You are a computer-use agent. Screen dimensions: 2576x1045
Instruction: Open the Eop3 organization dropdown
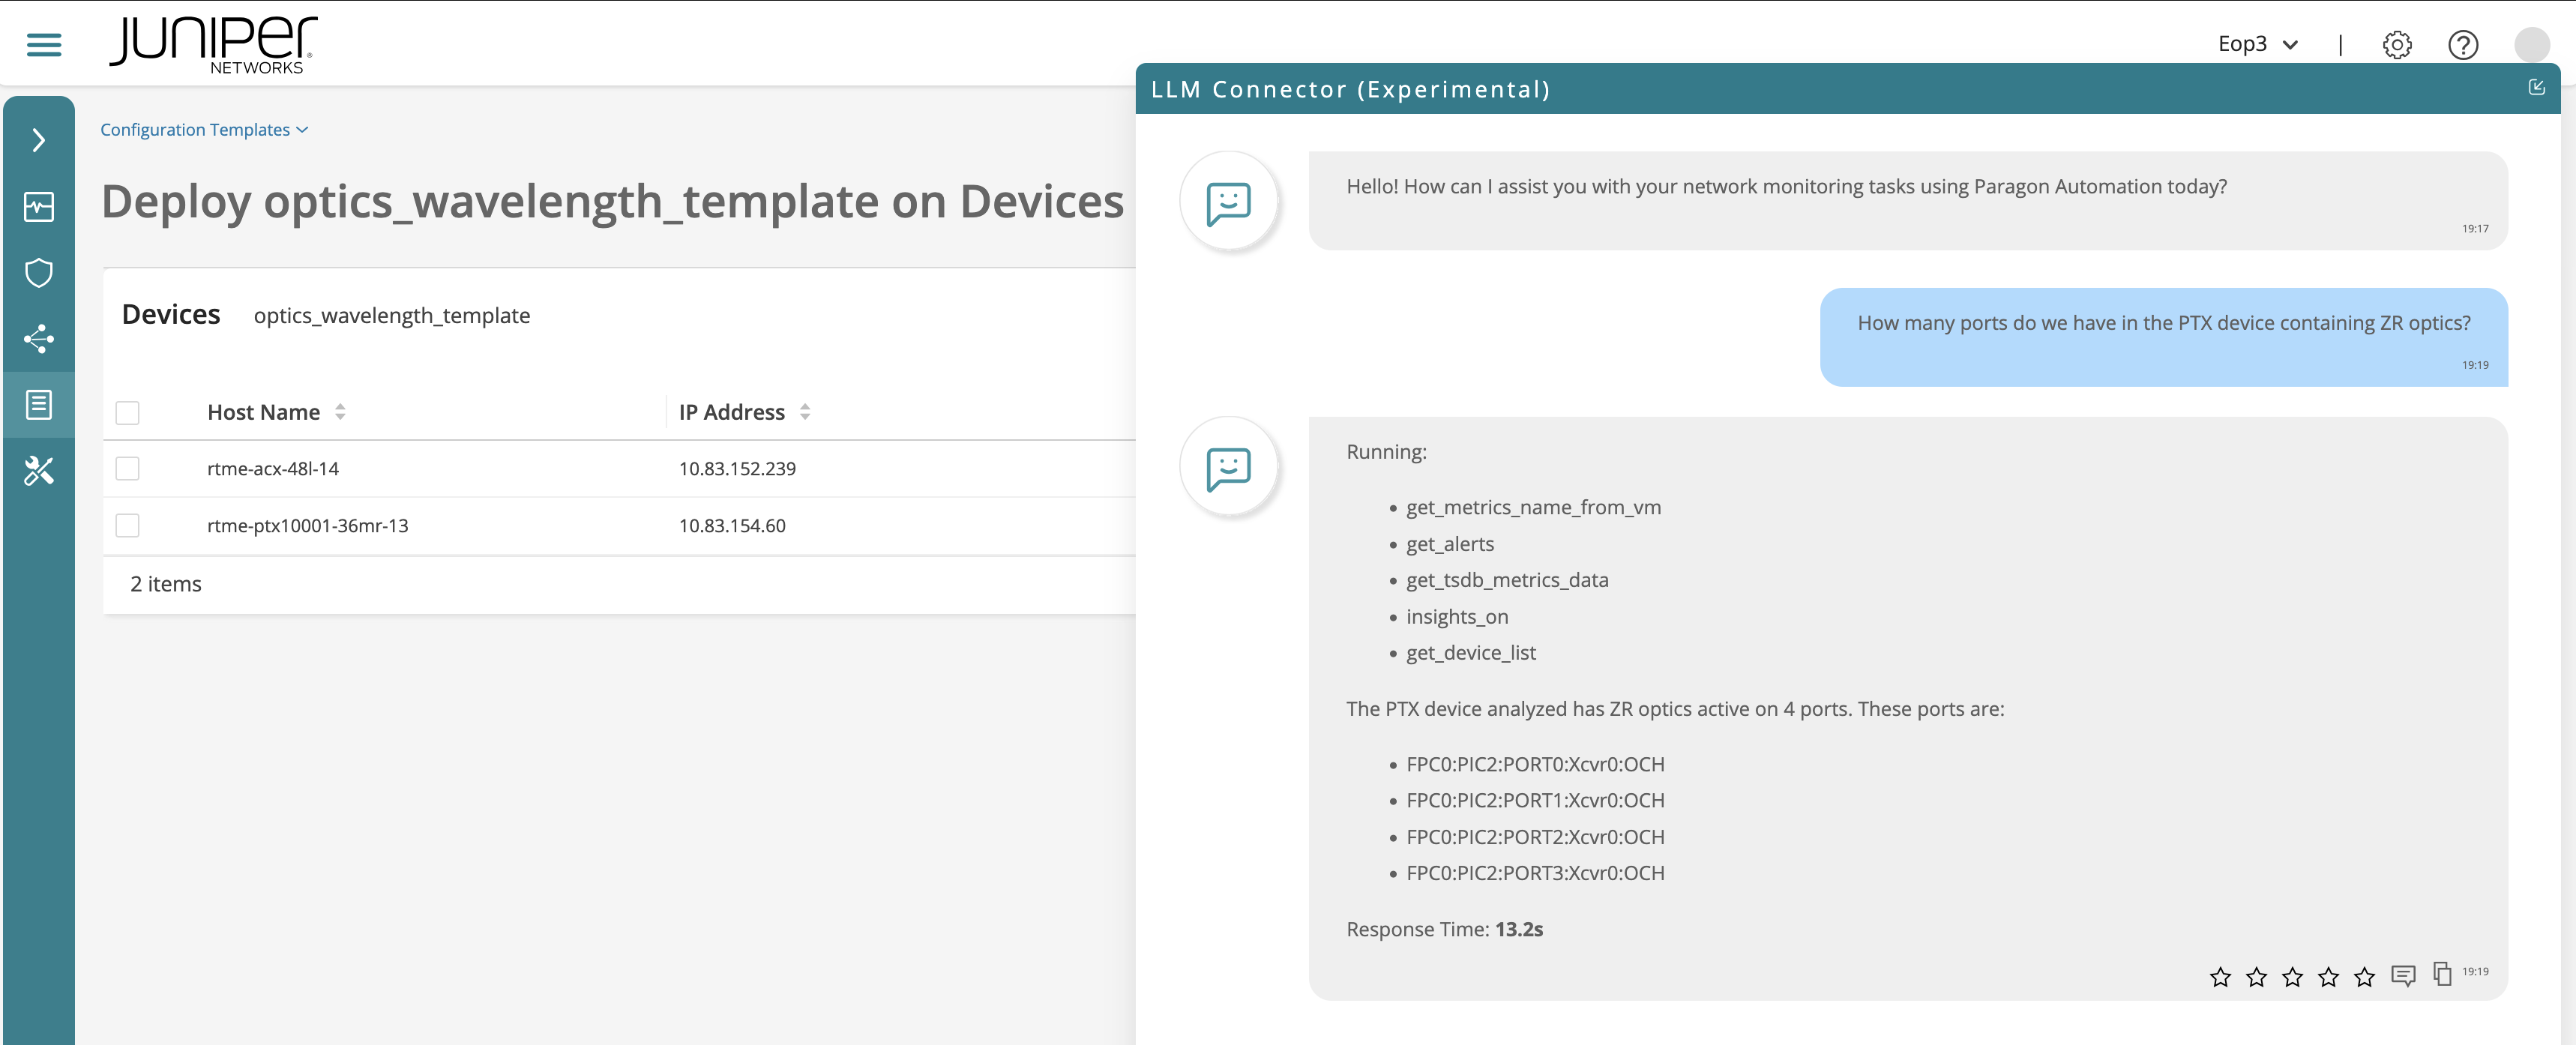click(x=2257, y=44)
